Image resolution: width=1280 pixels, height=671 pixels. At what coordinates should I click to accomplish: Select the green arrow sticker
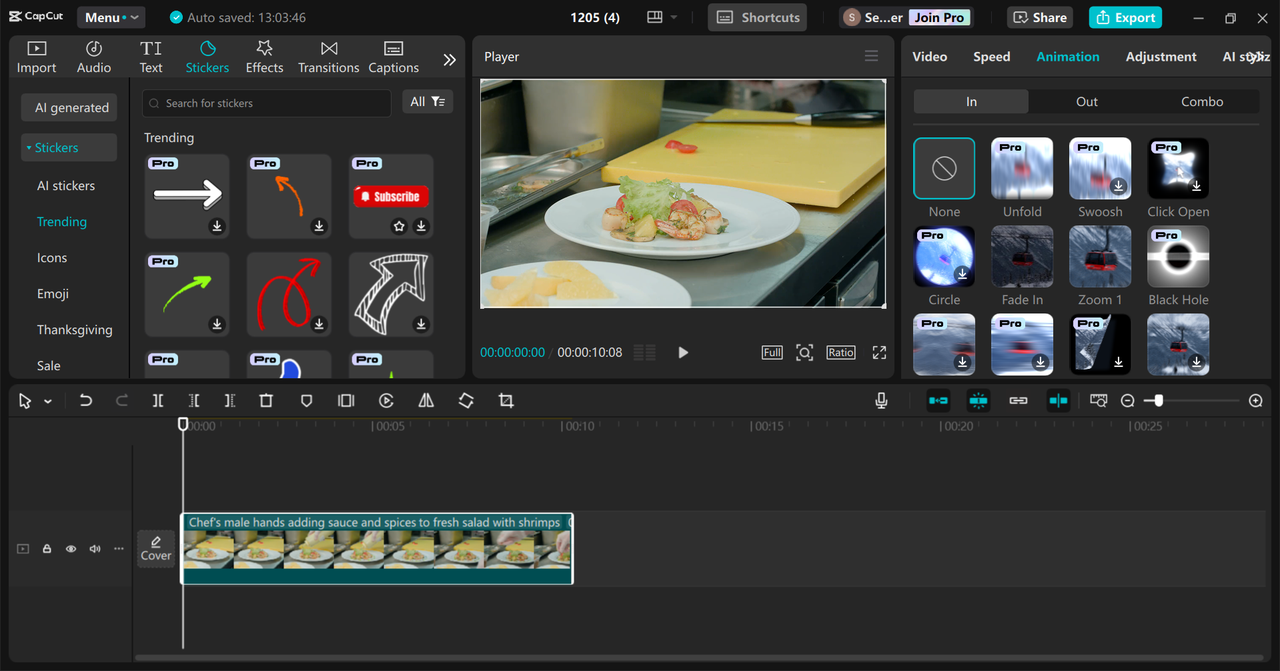[187, 294]
